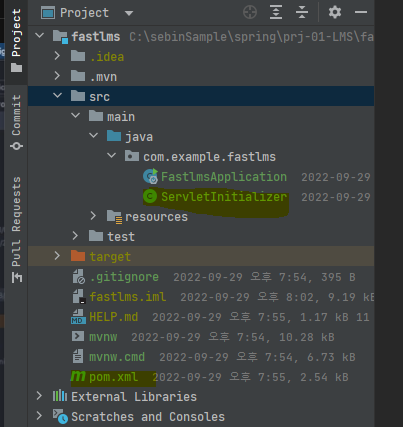This screenshot has width=403, height=427.
Task: Click the fastlms.iml file icon
Action: coord(79,296)
